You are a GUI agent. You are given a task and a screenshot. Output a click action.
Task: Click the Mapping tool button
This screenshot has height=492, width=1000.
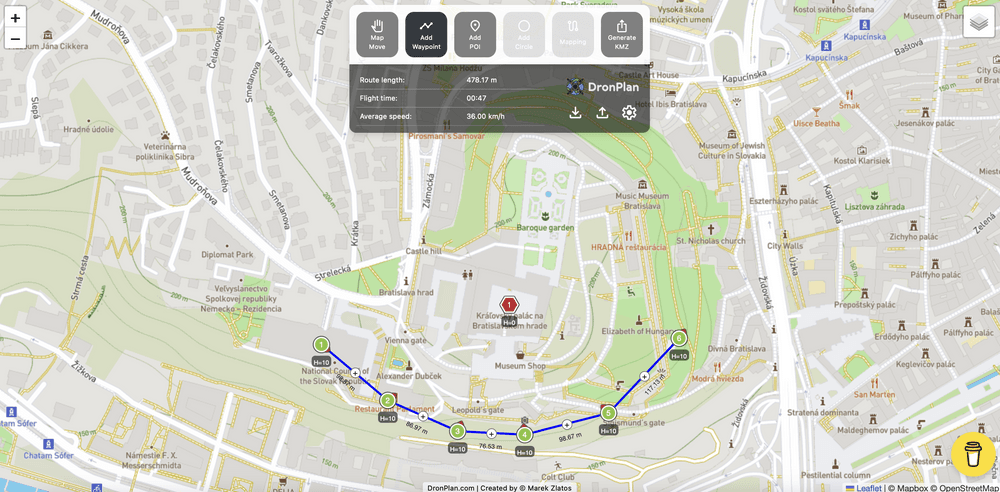(573, 34)
